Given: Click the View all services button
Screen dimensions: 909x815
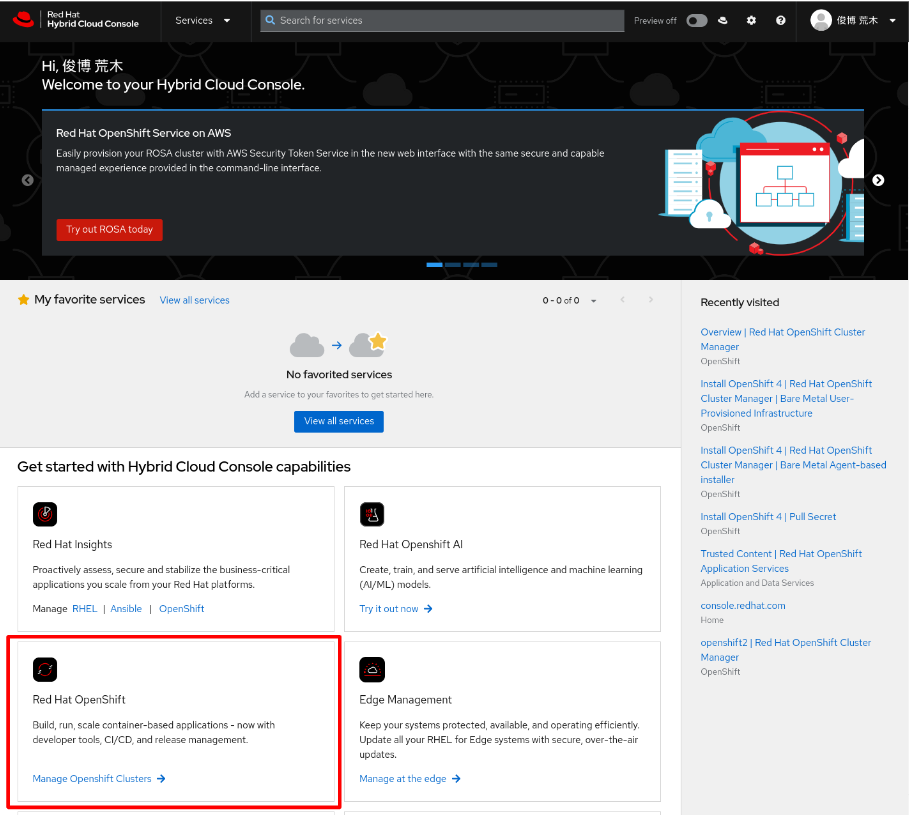Looking at the screenshot, I should pos(338,421).
